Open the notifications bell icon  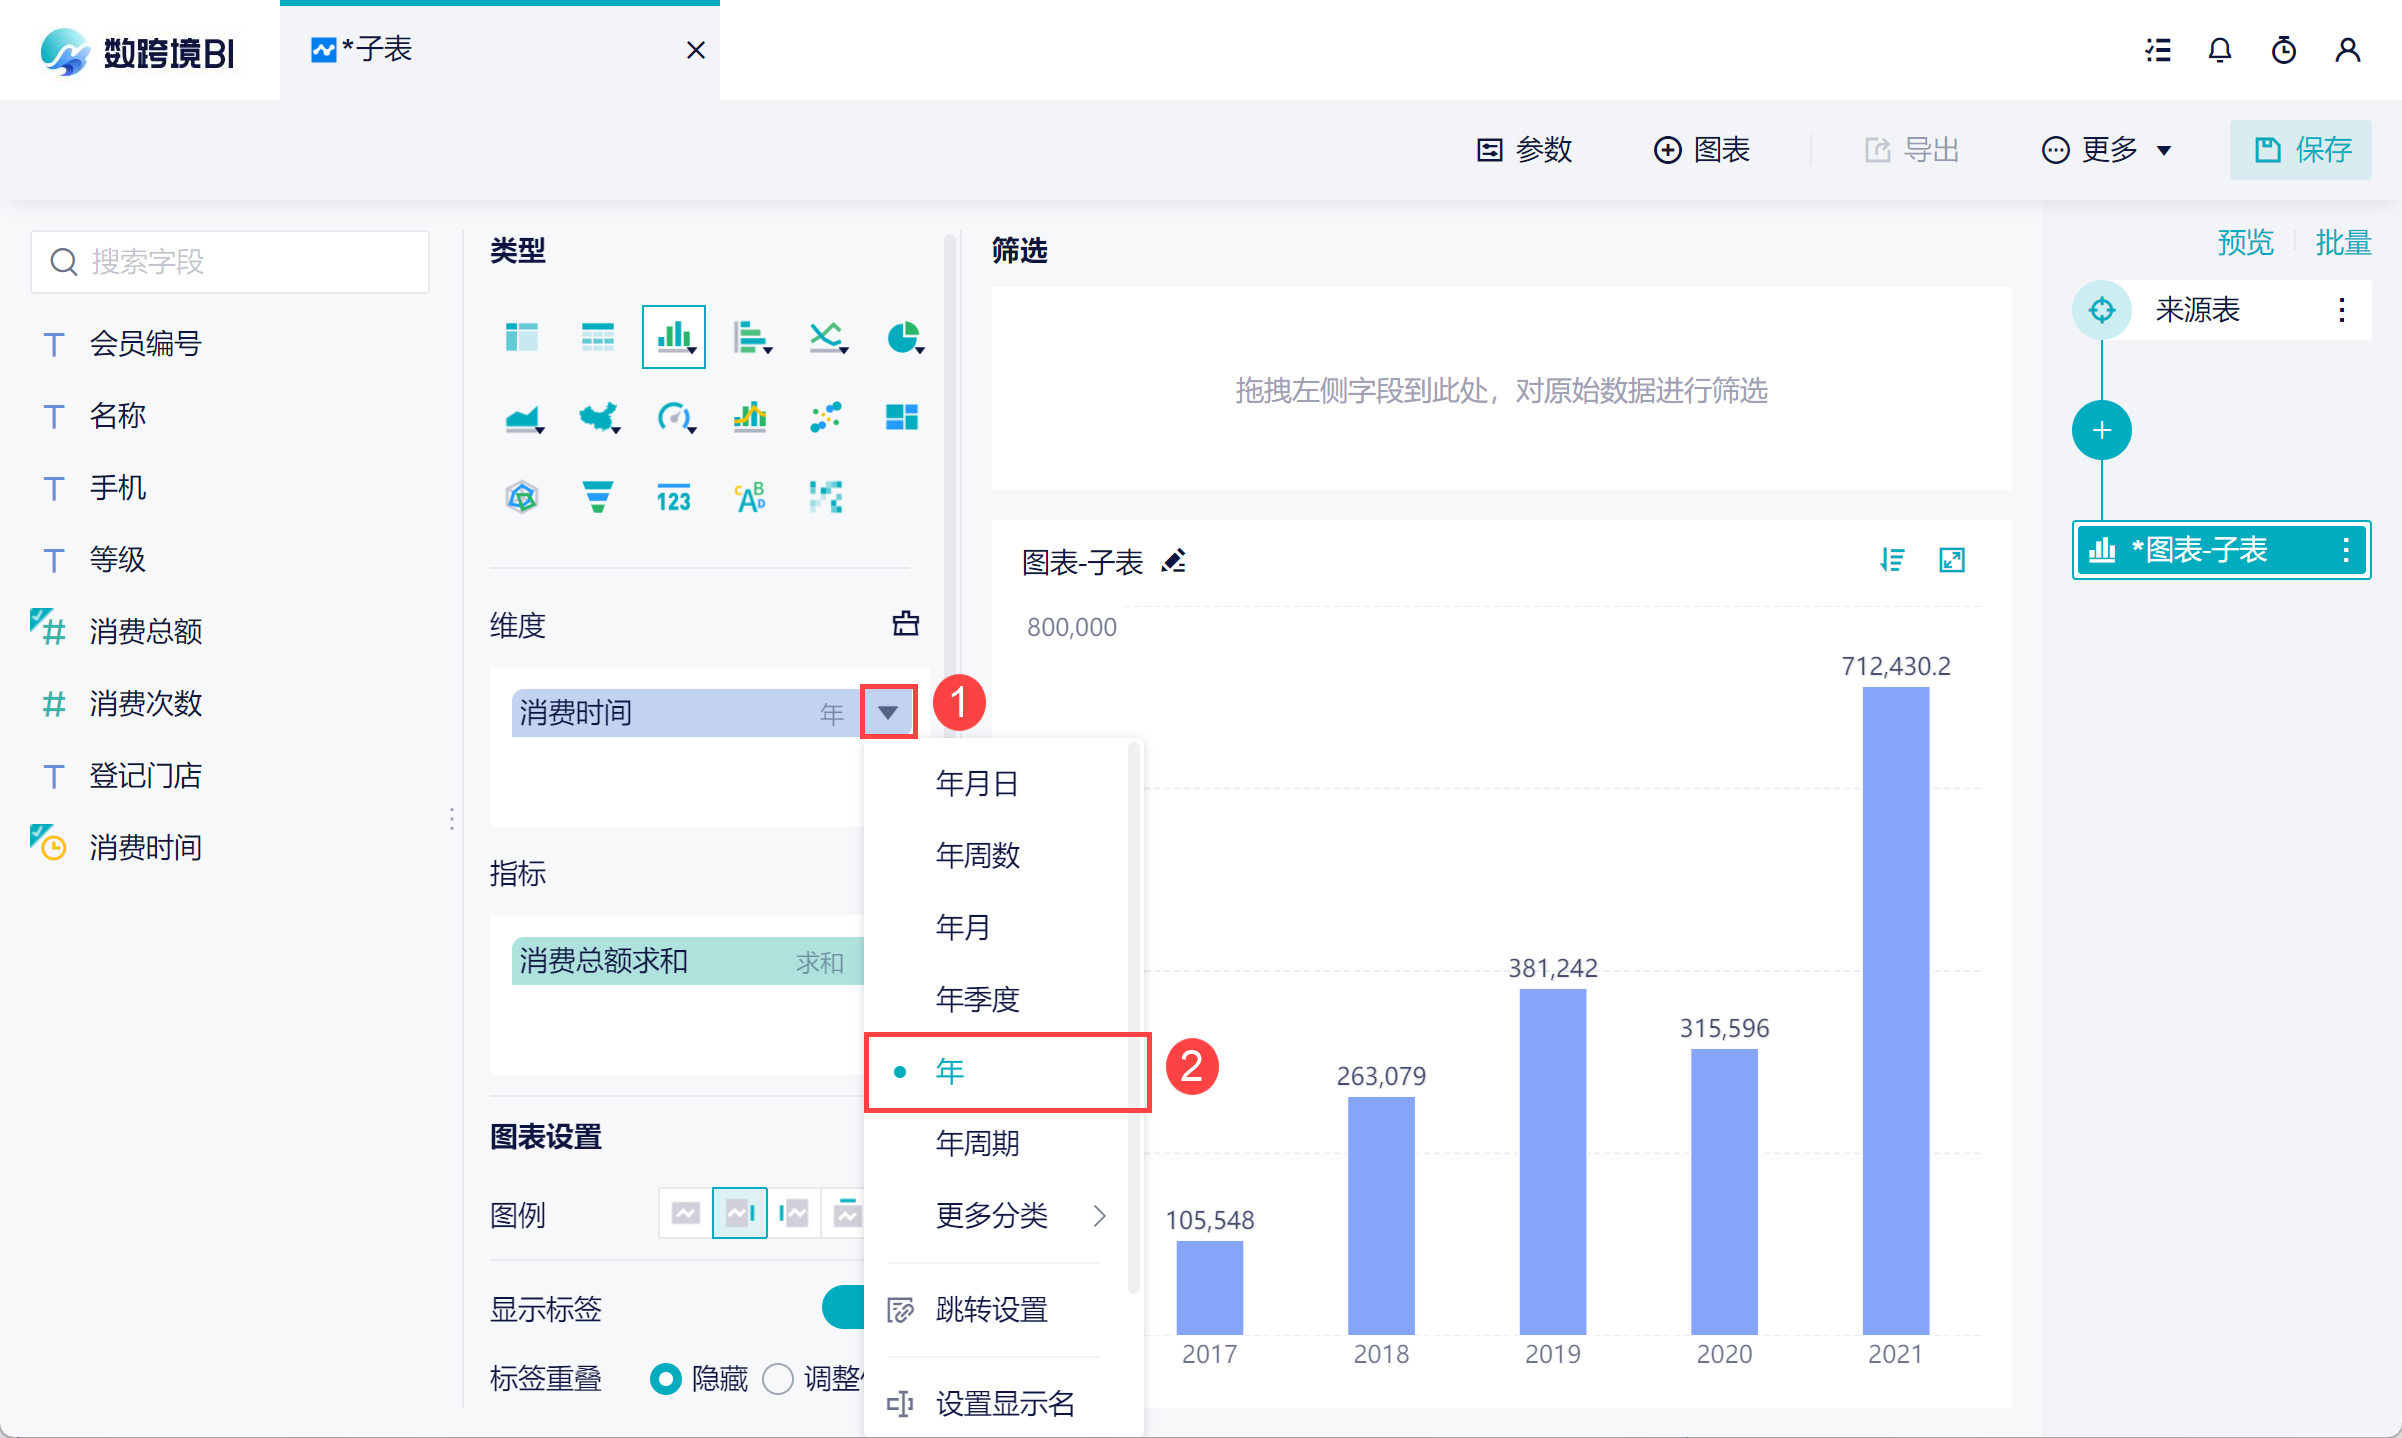click(2220, 50)
